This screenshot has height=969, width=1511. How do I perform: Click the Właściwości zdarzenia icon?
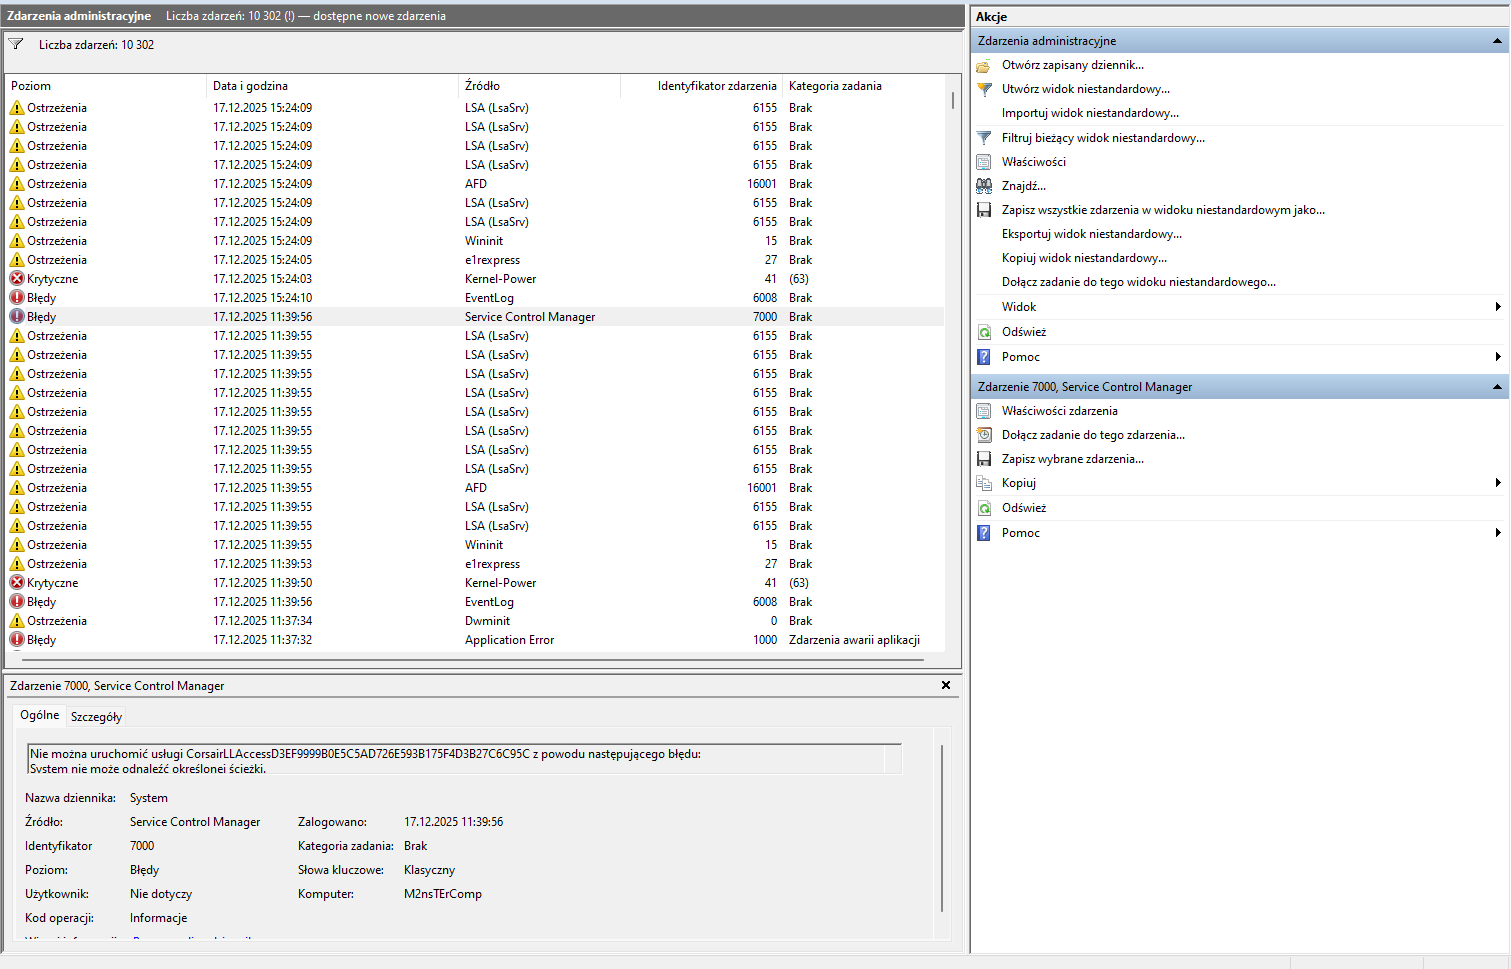click(x=984, y=411)
